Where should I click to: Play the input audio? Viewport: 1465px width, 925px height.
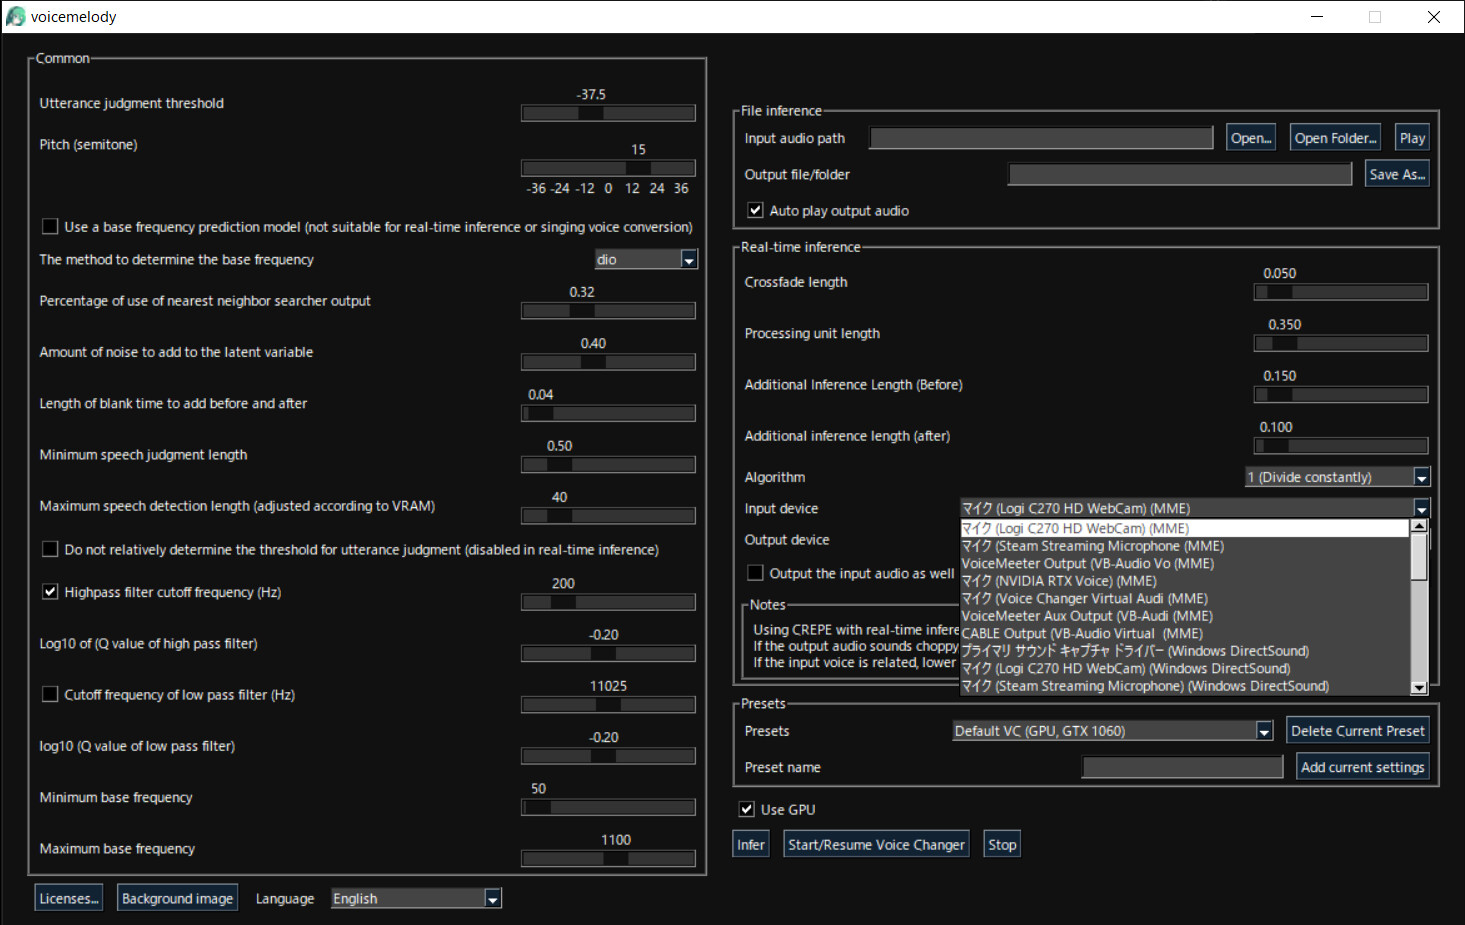pos(1412,137)
